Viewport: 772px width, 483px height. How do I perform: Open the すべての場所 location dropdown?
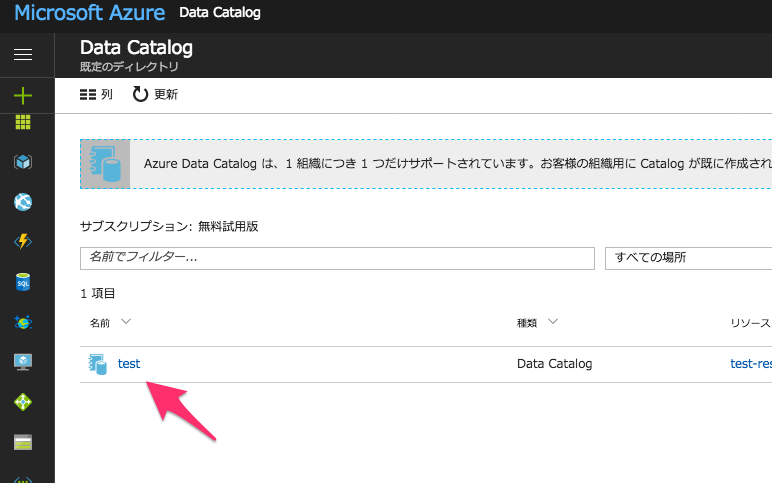pos(688,258)
